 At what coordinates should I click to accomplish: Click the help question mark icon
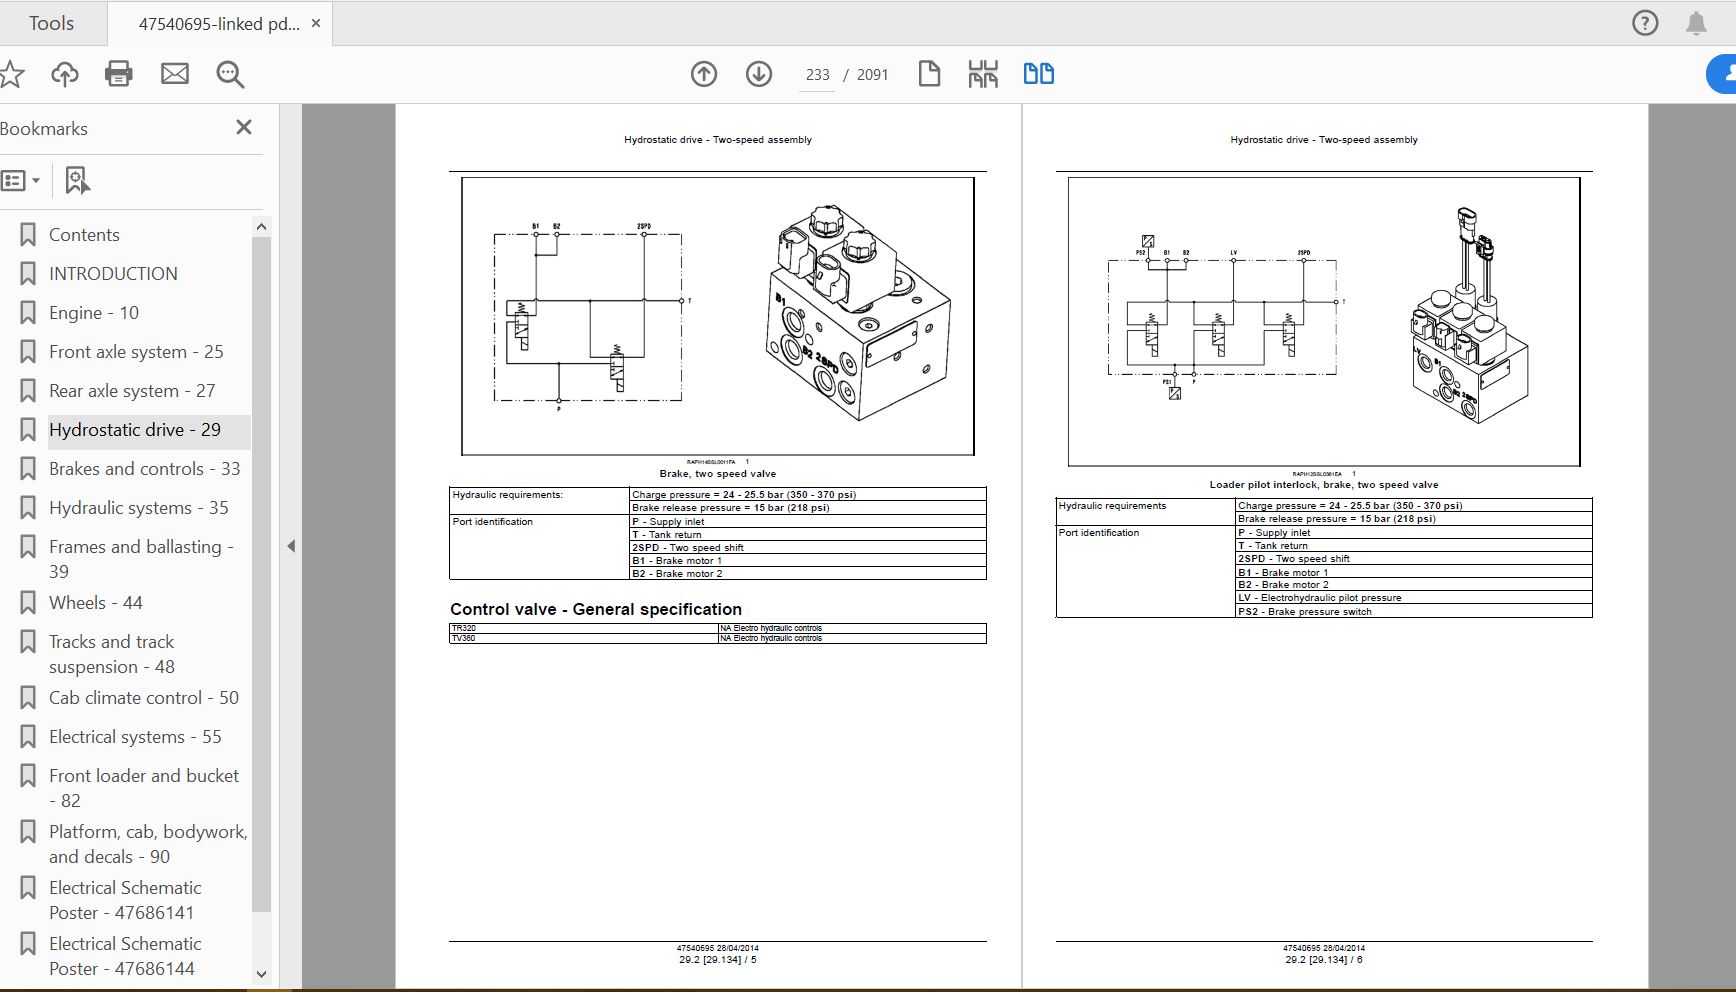pyautogui.click(x=1645, y=23)
